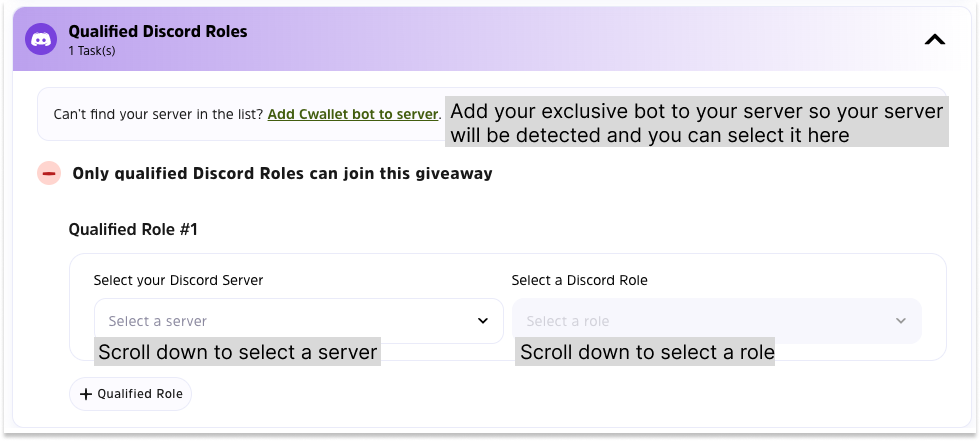Click the Can't find your server text
980x441 pixels.
pyautogui.click(x=158, y=114)
